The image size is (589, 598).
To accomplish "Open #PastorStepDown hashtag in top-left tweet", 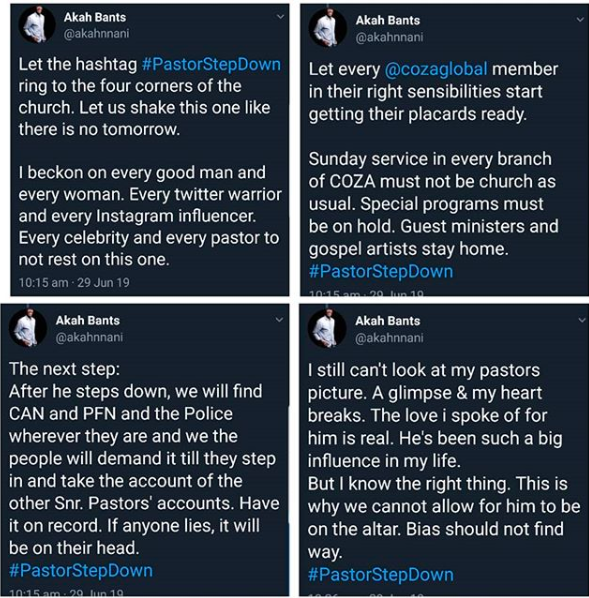I will coord(211,64).
